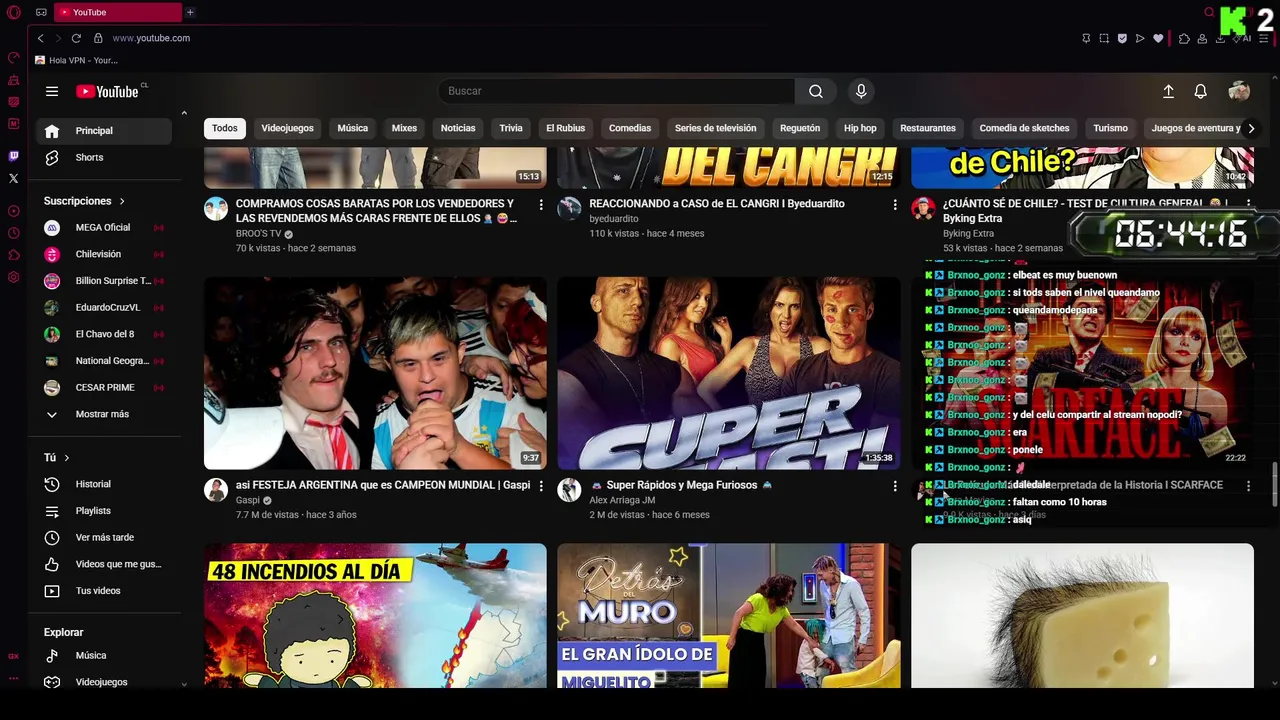1280x720 pixels.
Task: Open the cheese video thumbnail
Action: [1082, 615]
